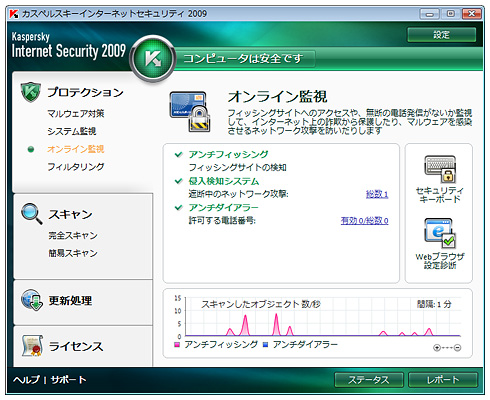The width and height of the screenshot is (490, 400).
Task: Click the 侵入検知システム heading
Action: pos(224,181)
